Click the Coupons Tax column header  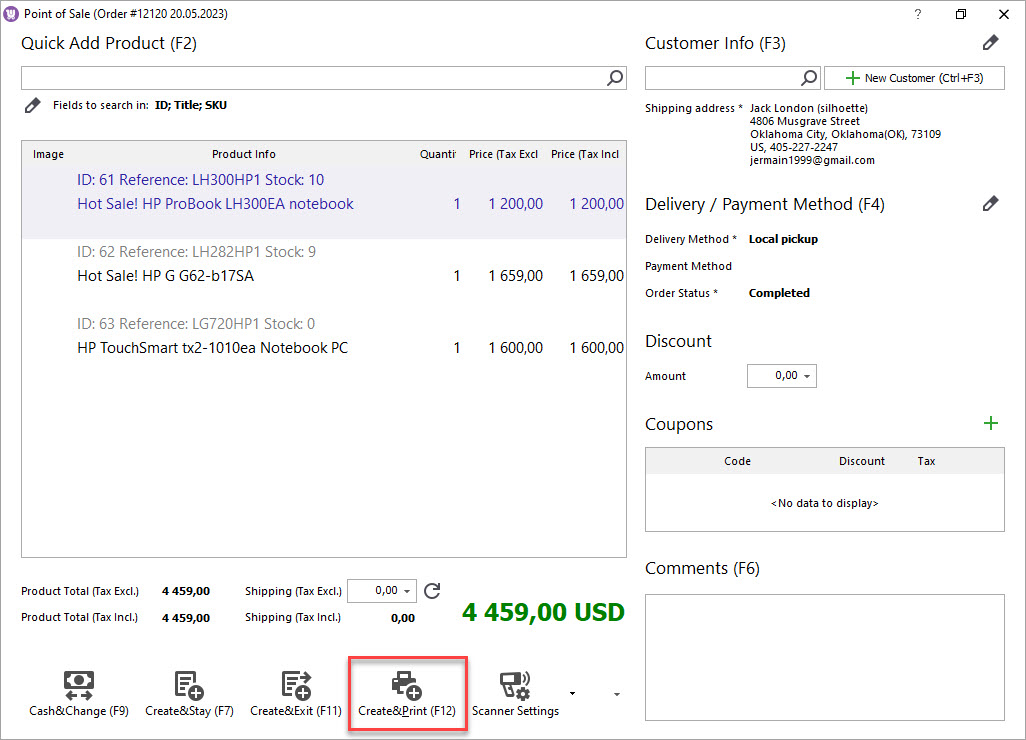click(x=926, y=461)
